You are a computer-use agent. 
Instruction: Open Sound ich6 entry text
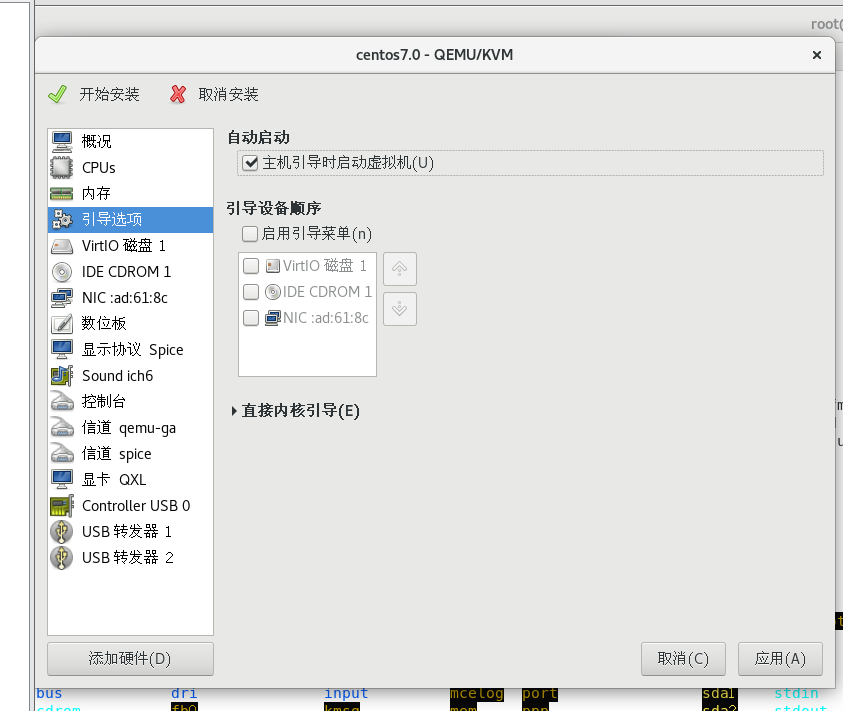[117, 375]
